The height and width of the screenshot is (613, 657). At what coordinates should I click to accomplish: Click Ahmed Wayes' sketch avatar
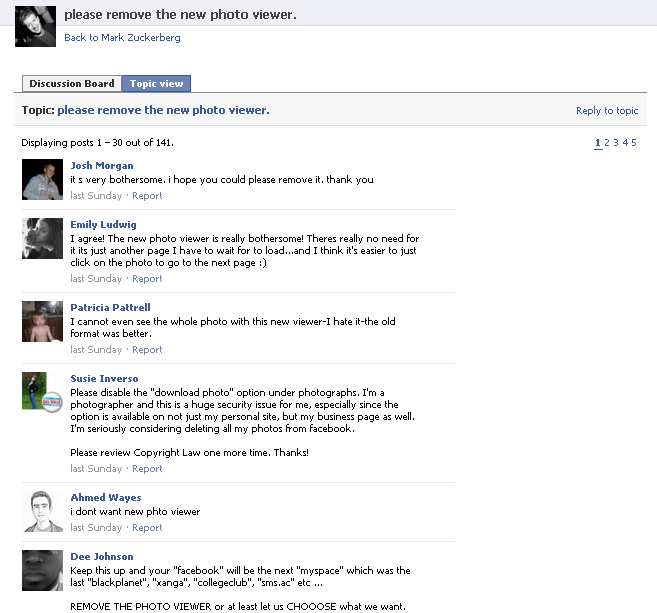point(42,511)
